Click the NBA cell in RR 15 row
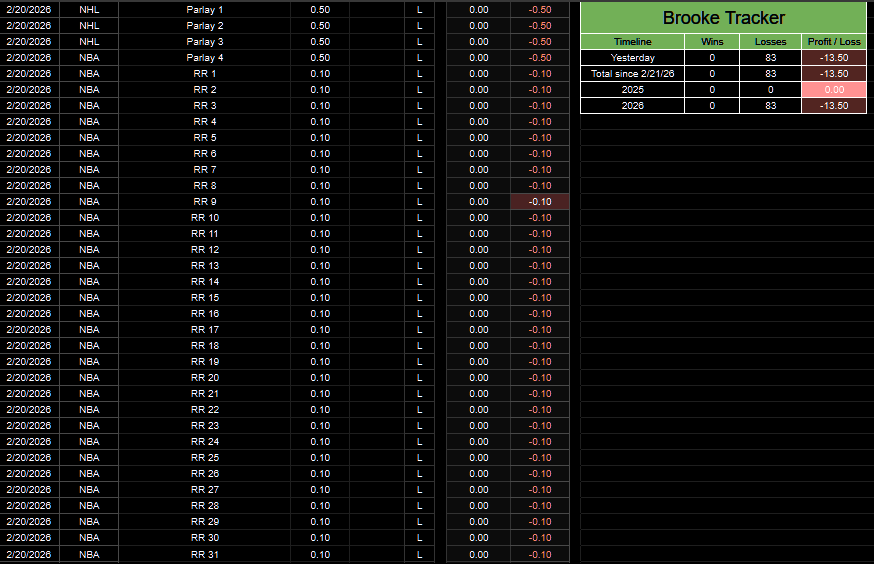 [x=89, y=298]
